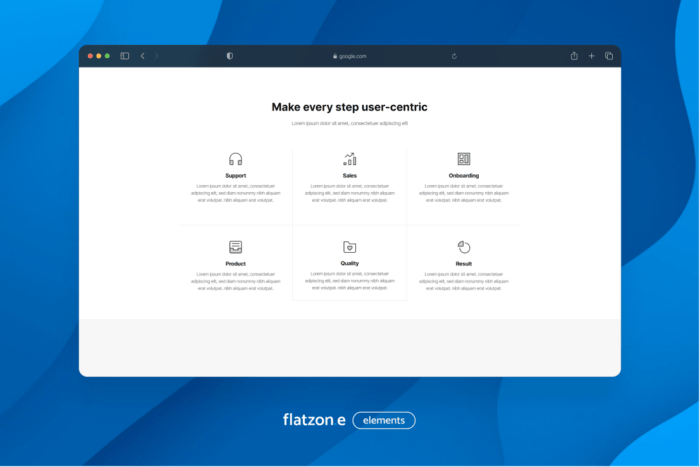Viewport: 700px width, 467px height.
Task: Open the privacy shield report
Action: [229, 56]
